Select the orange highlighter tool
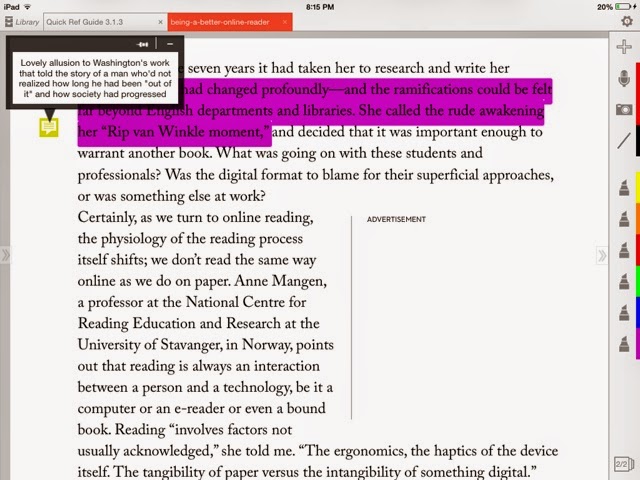 coord(624,219)
